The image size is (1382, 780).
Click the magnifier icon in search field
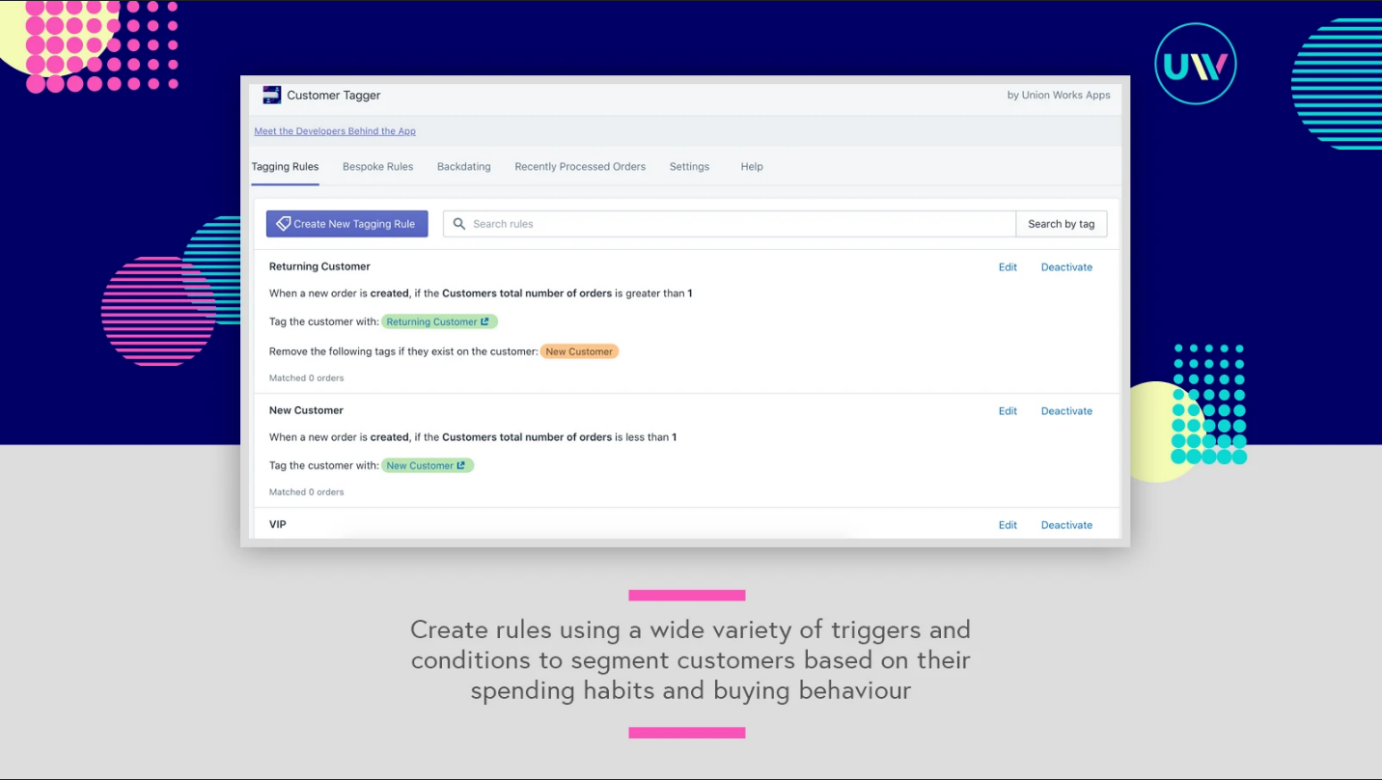click(x=459, y=224)
